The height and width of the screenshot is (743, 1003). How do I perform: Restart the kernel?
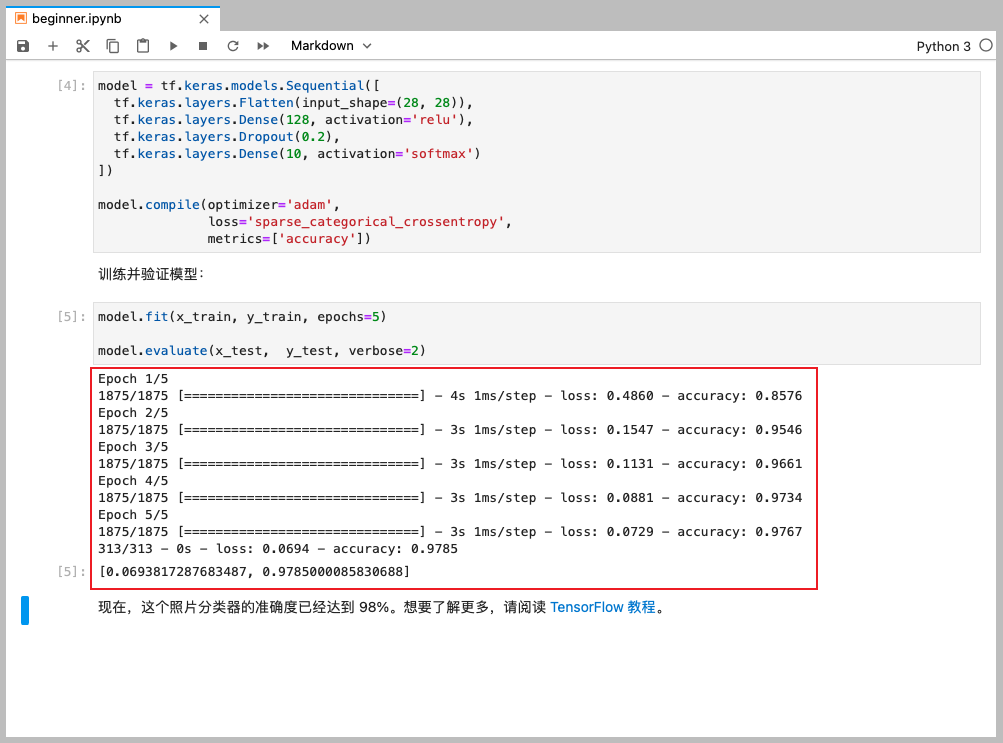(x=232, y=45)
